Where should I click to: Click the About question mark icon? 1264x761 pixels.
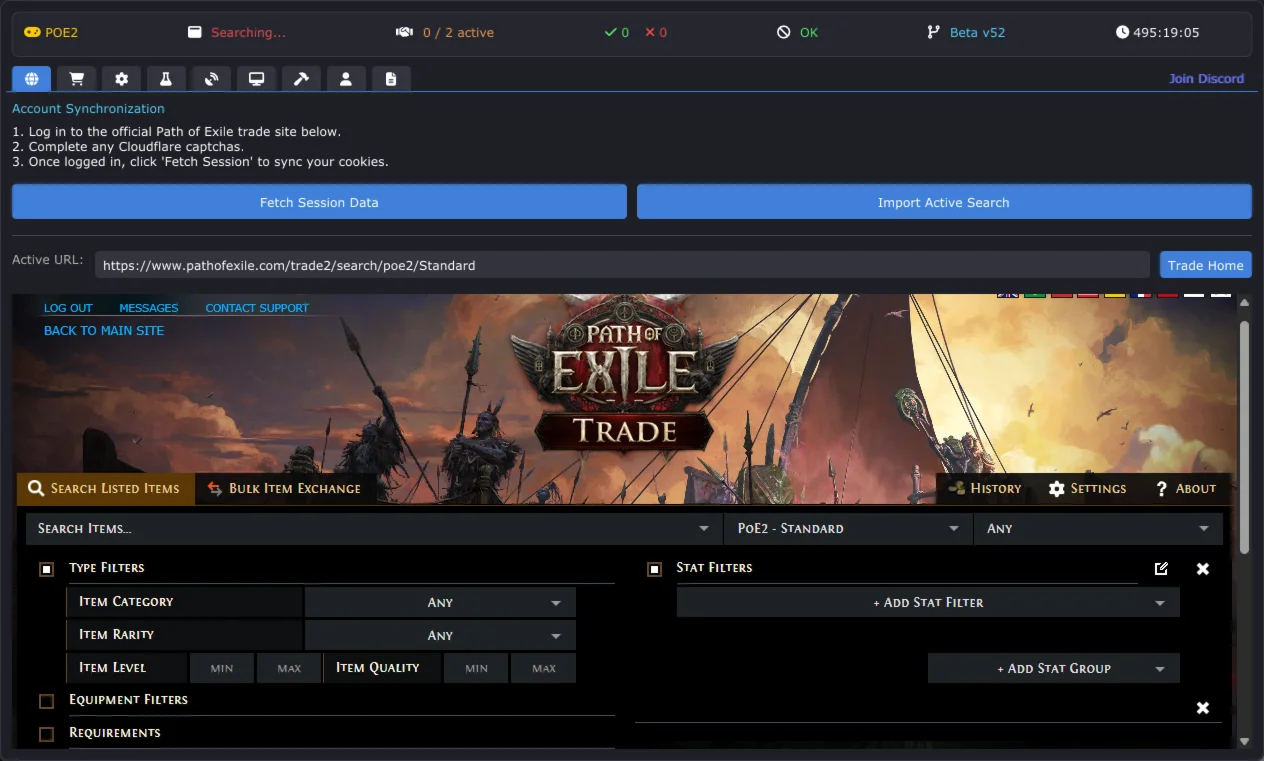[x=1161, y=488]
